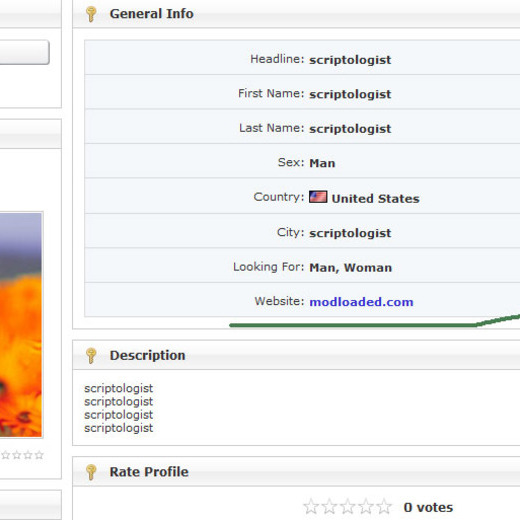Select second star in Rate Profile
The image size is (520, 520).
point(329,507)
